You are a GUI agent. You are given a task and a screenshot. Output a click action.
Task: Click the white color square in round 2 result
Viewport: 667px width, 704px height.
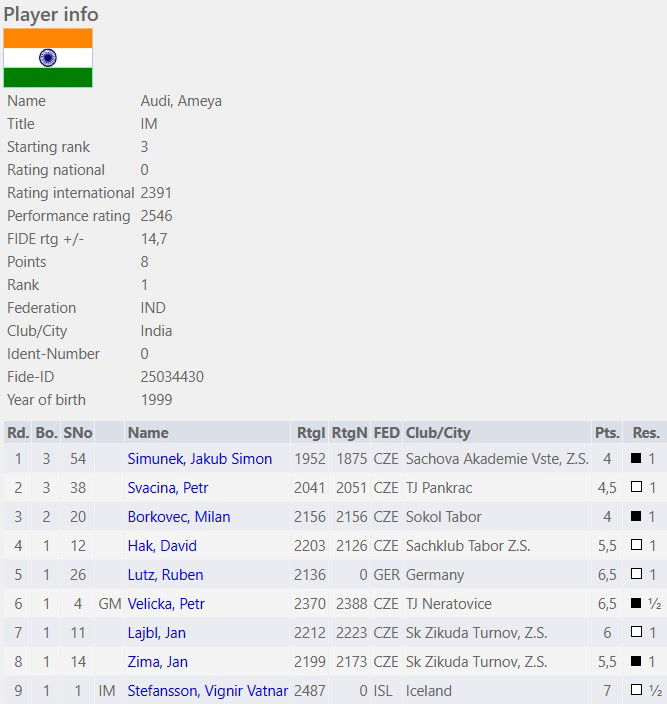point(636,488)
